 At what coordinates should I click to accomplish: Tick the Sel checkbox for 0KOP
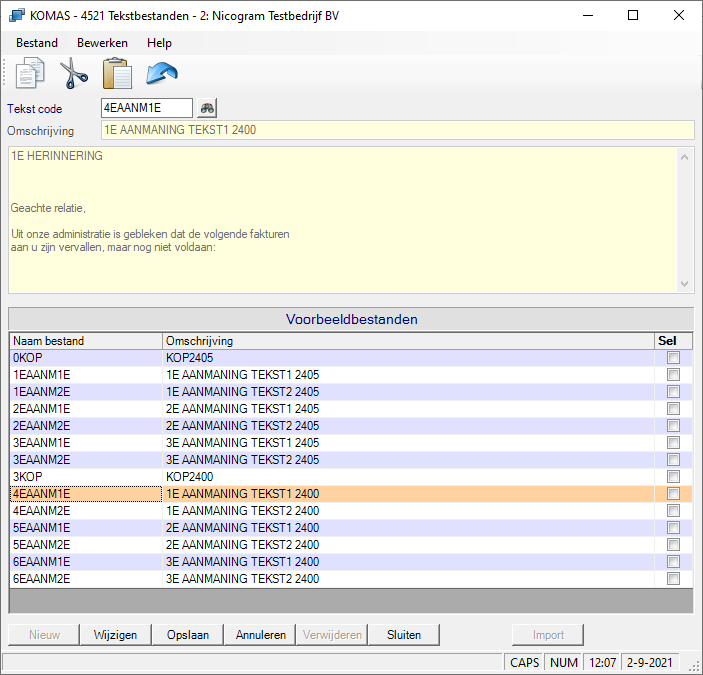673,358
